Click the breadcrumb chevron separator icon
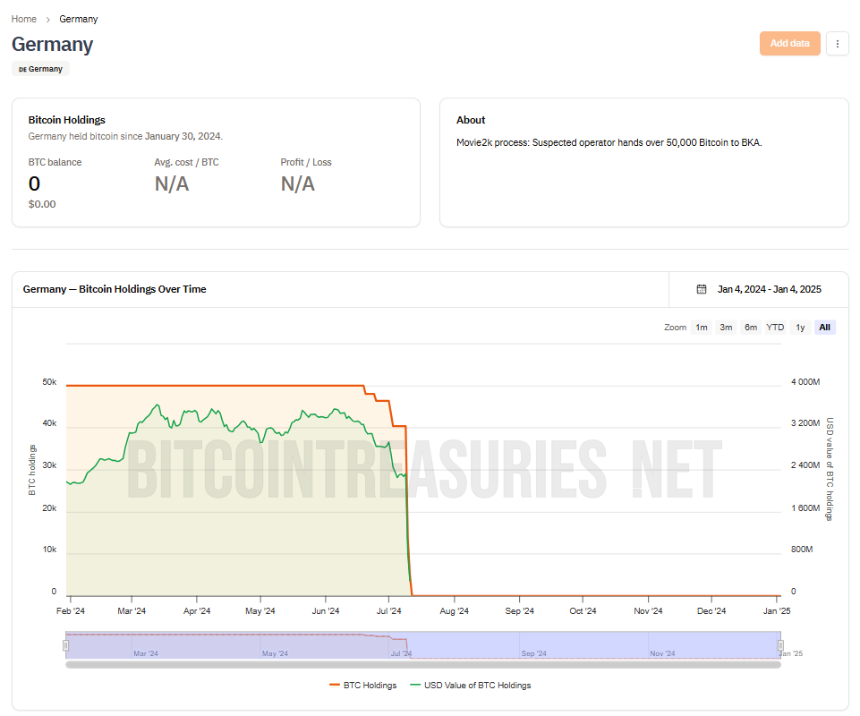 [x=48, y=19]
